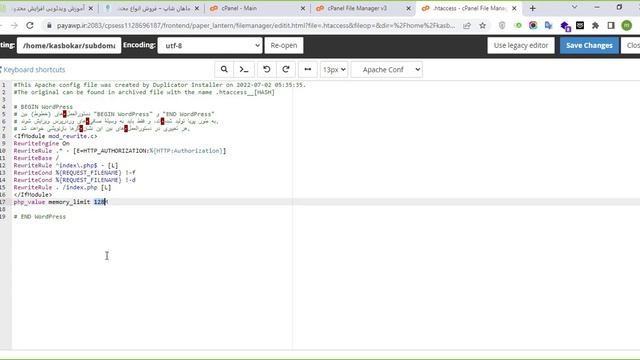
Task: Toggle line wrap icon
Action: 308,69
